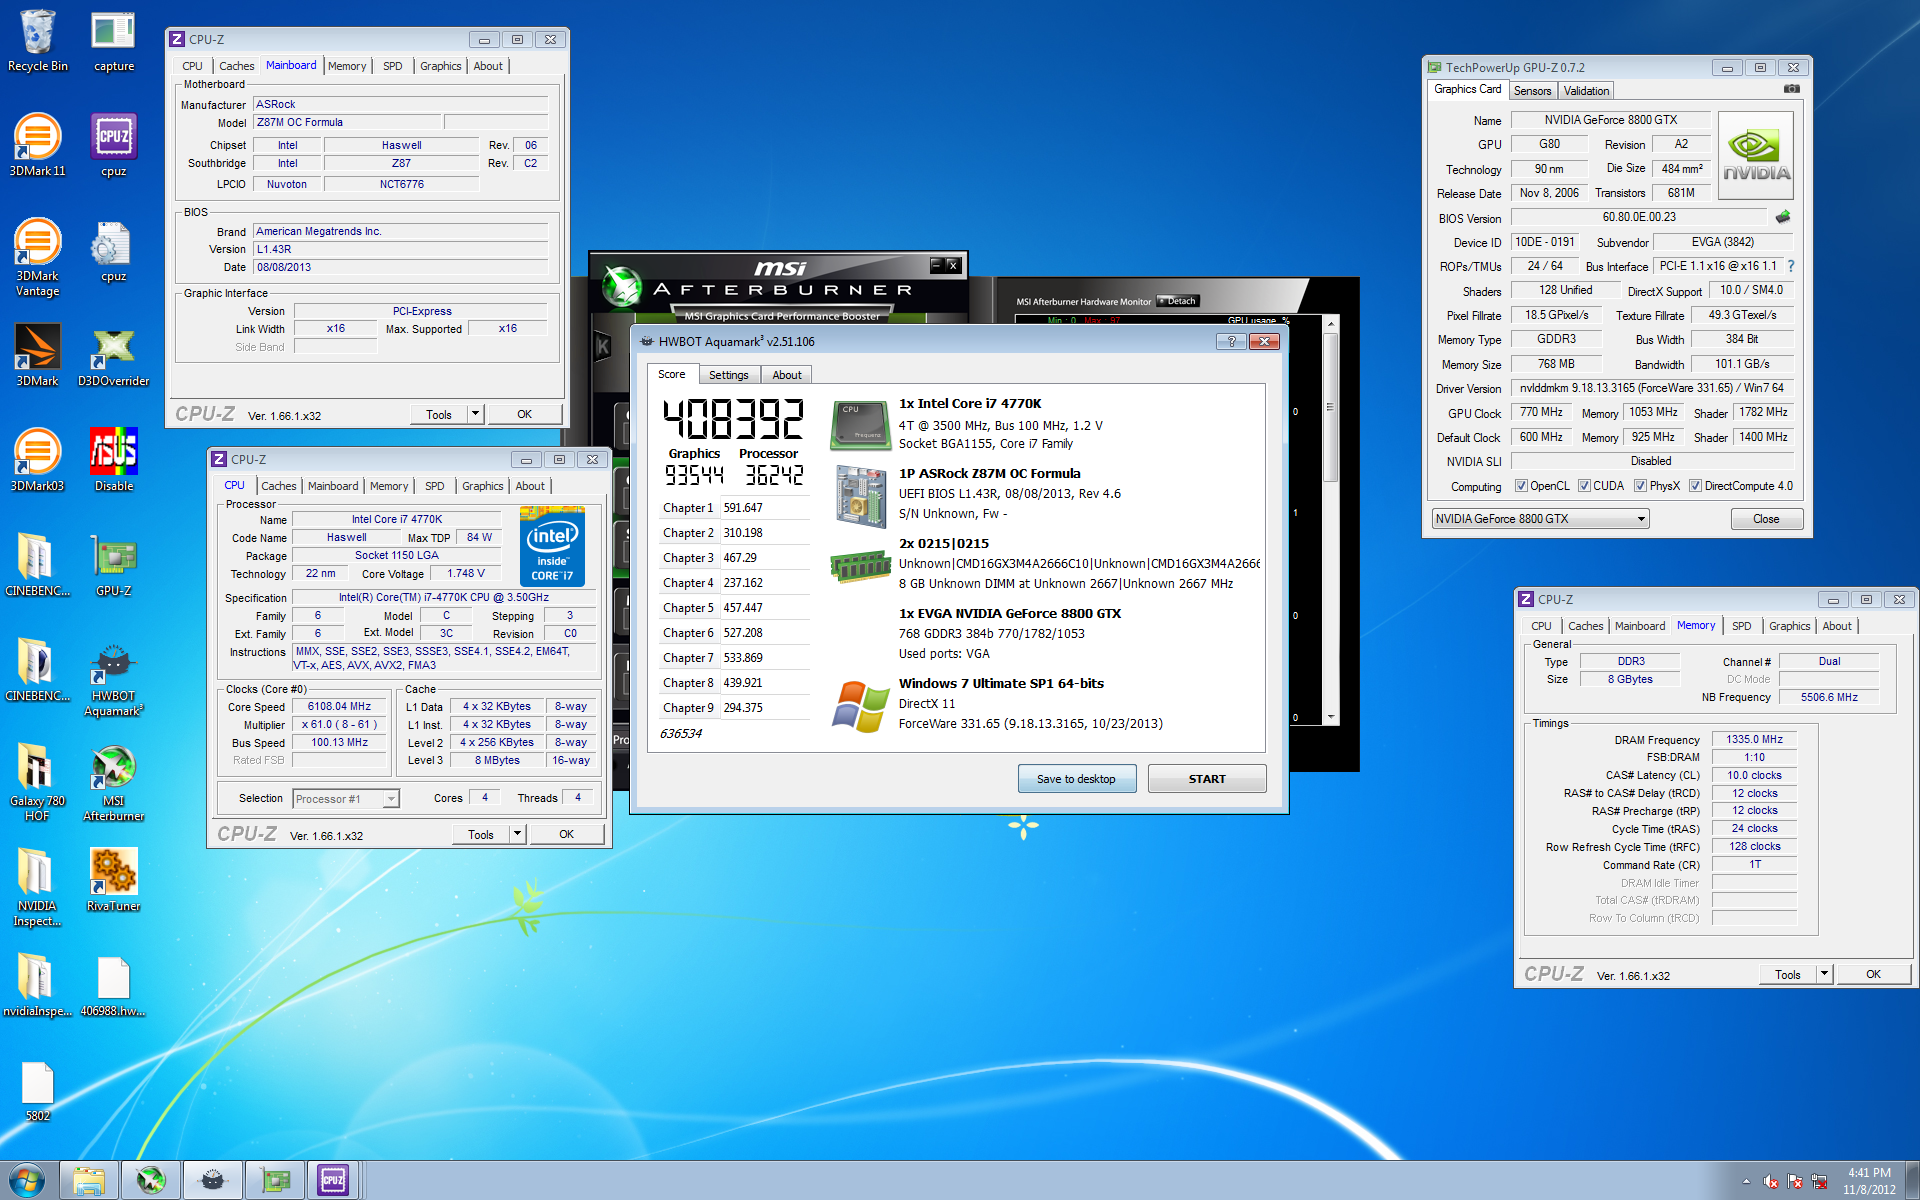Open the Galaxy 780 HOF folder icon
Image resolution: width=1920 pixels, height=1200 pixels.
point(37,783)
